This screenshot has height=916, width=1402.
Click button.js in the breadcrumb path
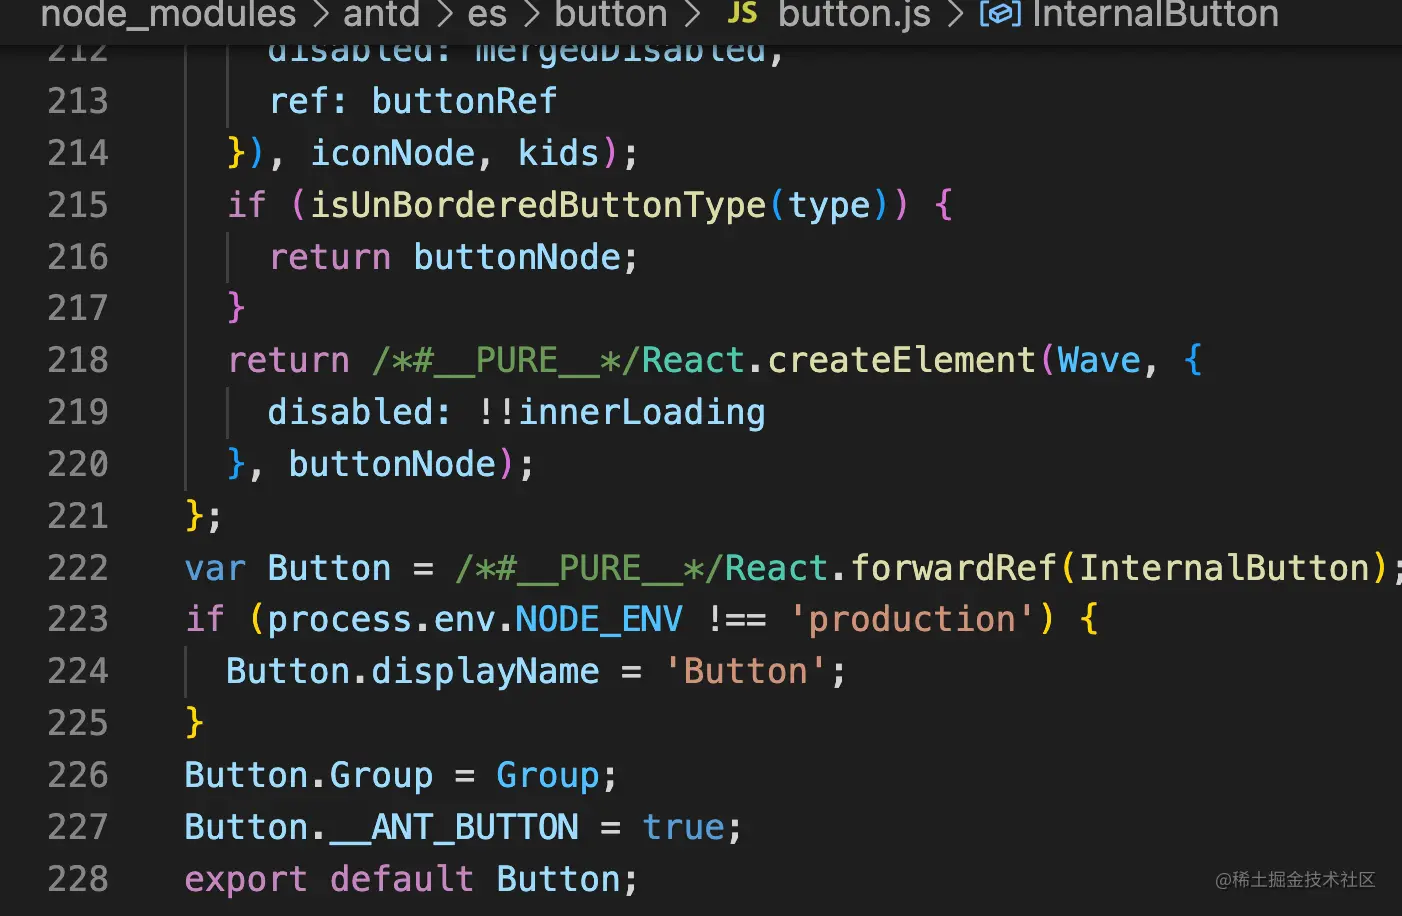[x=854, y=15]
